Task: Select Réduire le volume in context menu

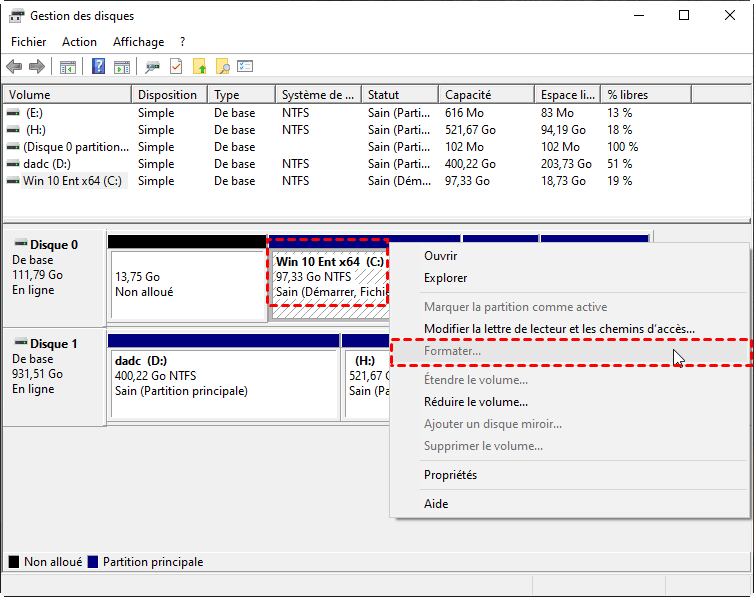Action: (x=476, y=402)
